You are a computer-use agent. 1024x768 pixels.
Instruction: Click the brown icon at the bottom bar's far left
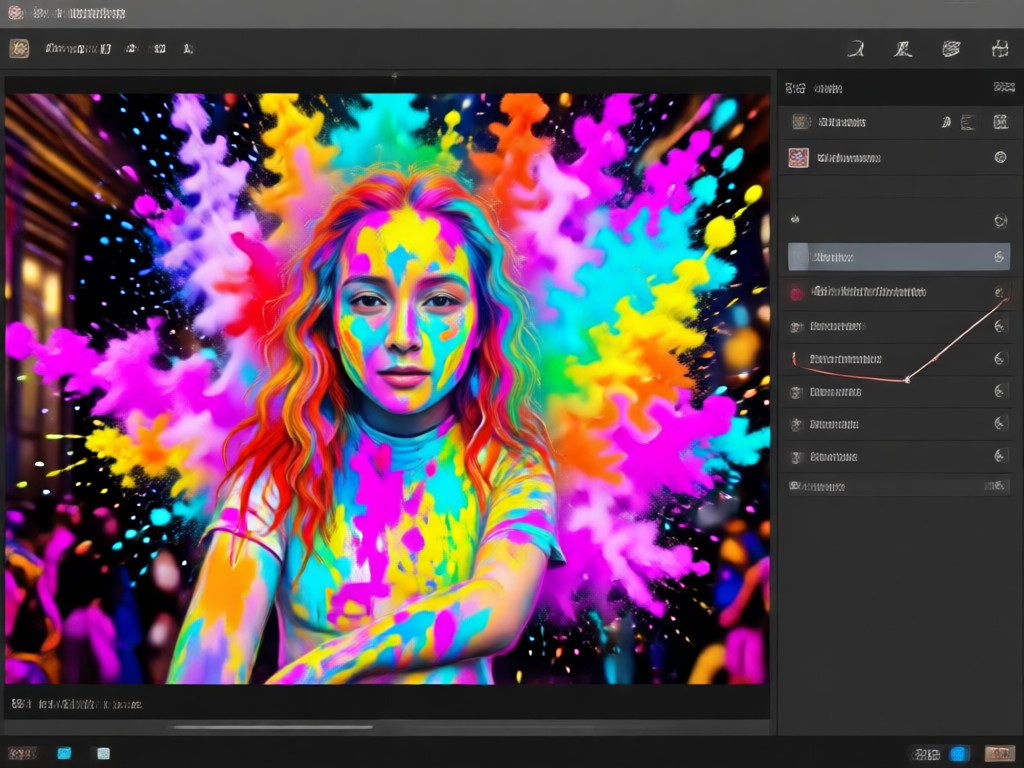point(22,753)
